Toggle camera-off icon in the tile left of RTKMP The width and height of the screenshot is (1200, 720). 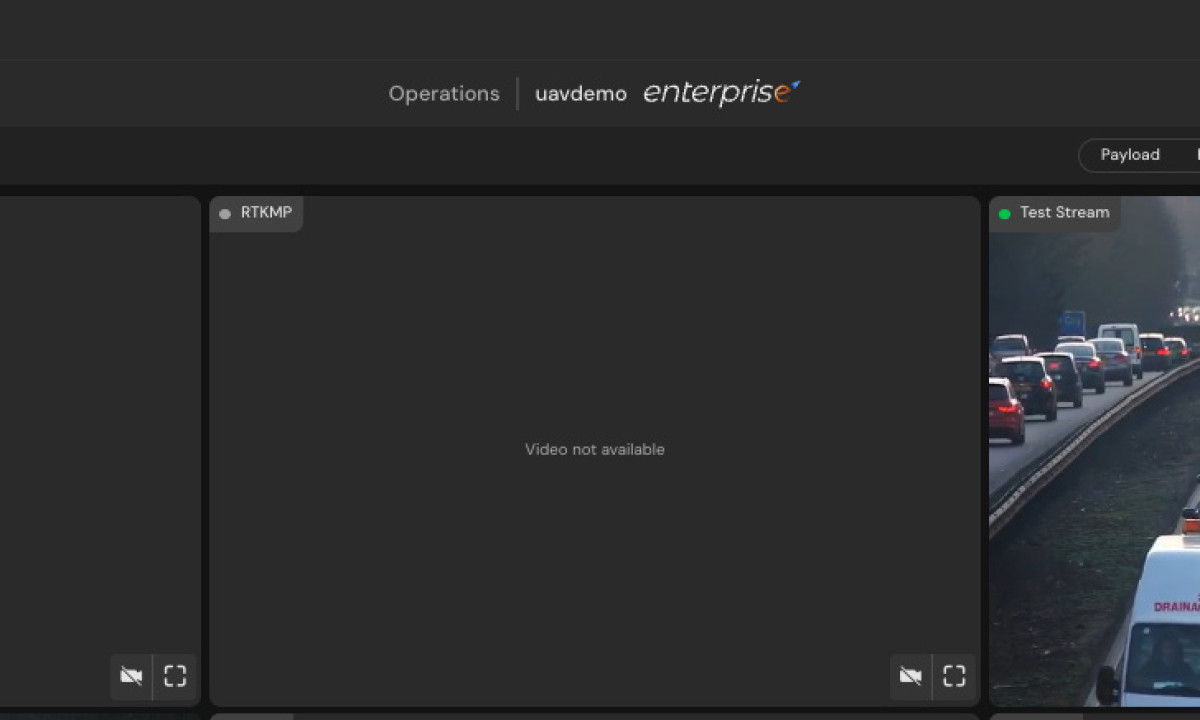[x=131, y=676]
